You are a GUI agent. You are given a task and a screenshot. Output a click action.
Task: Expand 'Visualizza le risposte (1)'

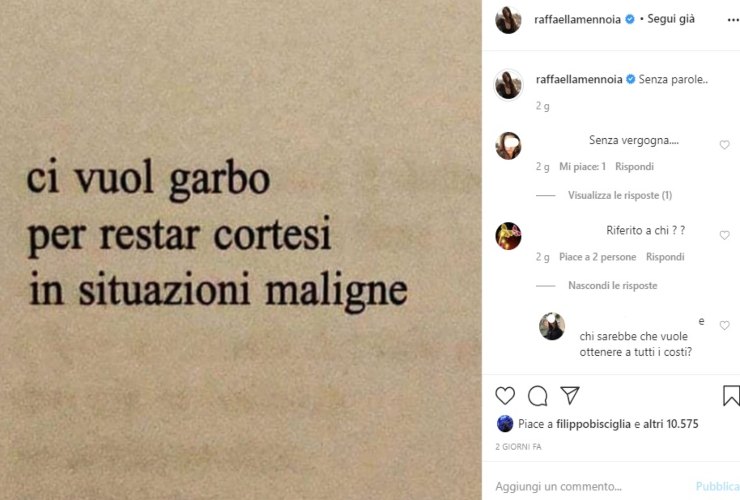[620, 195]
